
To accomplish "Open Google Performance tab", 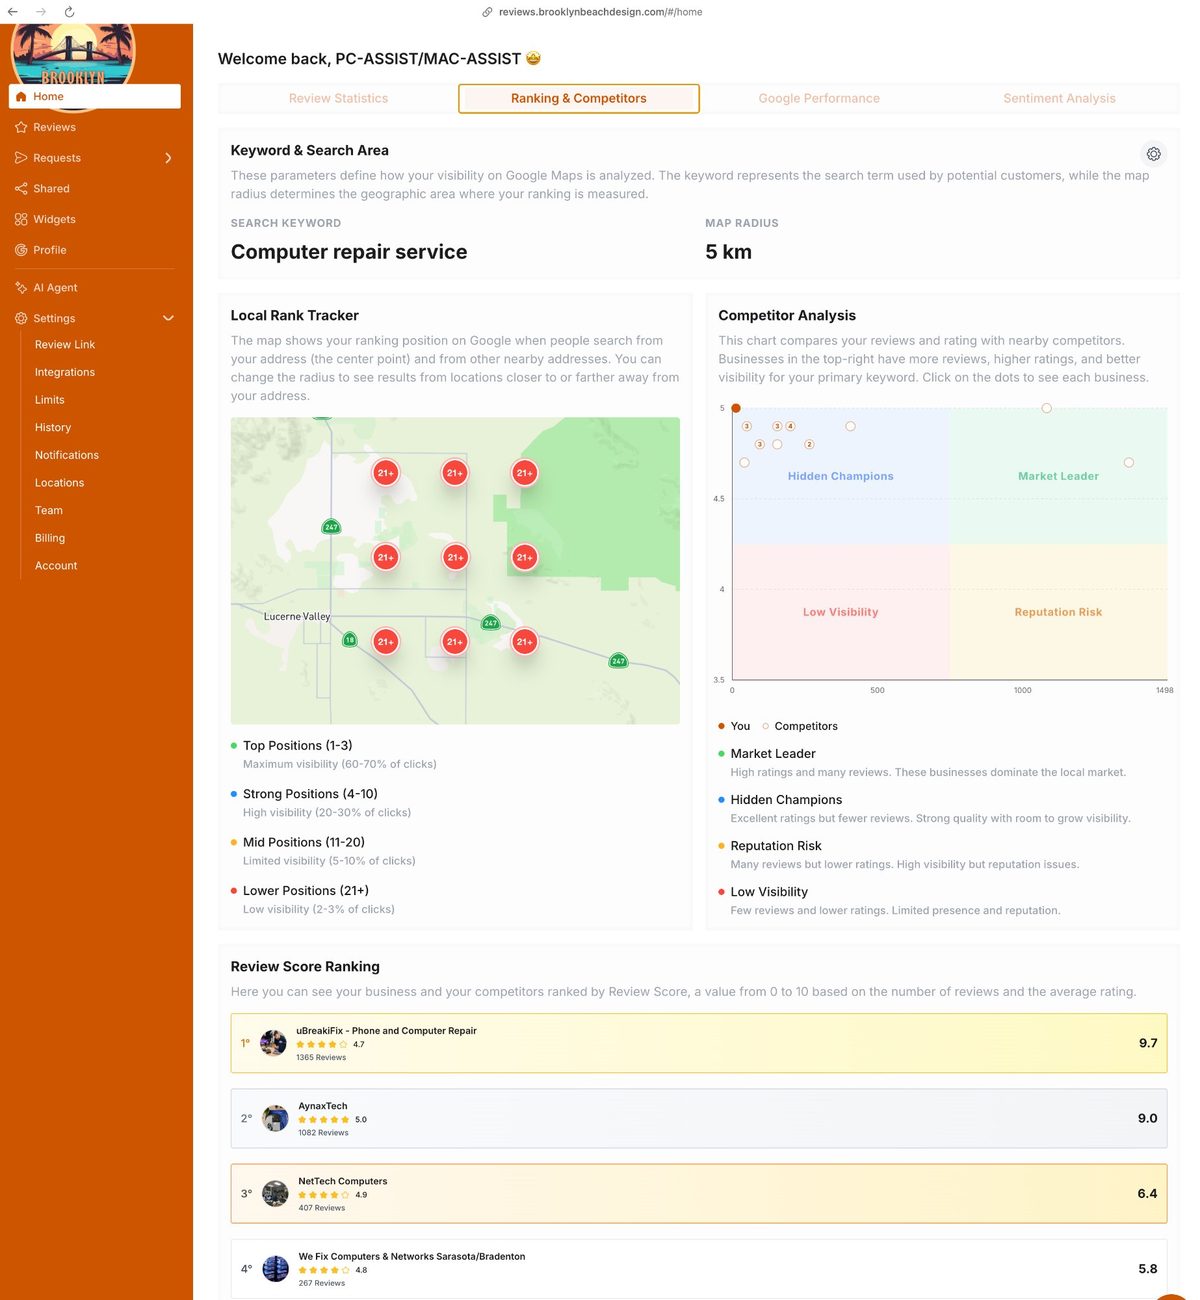I will [819, 98].
